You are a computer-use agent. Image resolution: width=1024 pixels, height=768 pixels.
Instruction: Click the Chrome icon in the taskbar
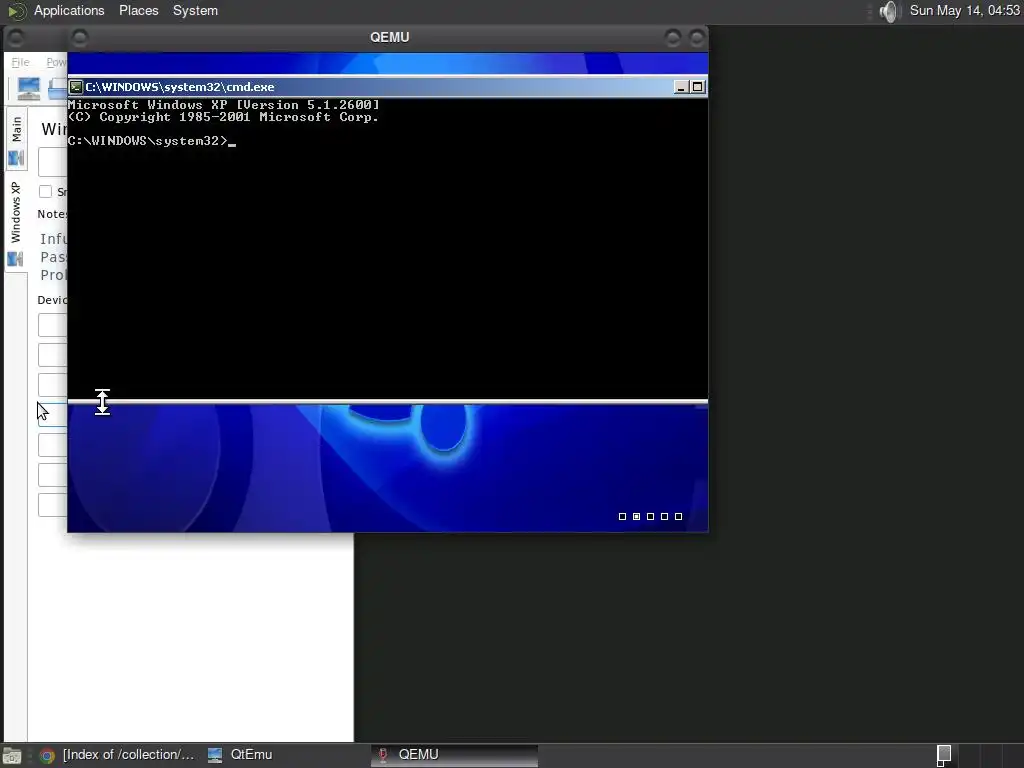click(47, 756)
